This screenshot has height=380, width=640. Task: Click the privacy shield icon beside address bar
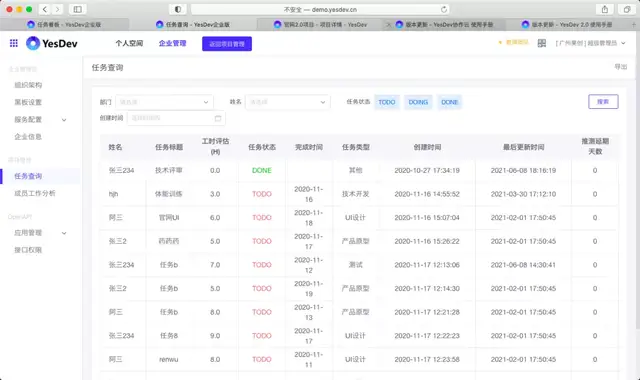178,9
